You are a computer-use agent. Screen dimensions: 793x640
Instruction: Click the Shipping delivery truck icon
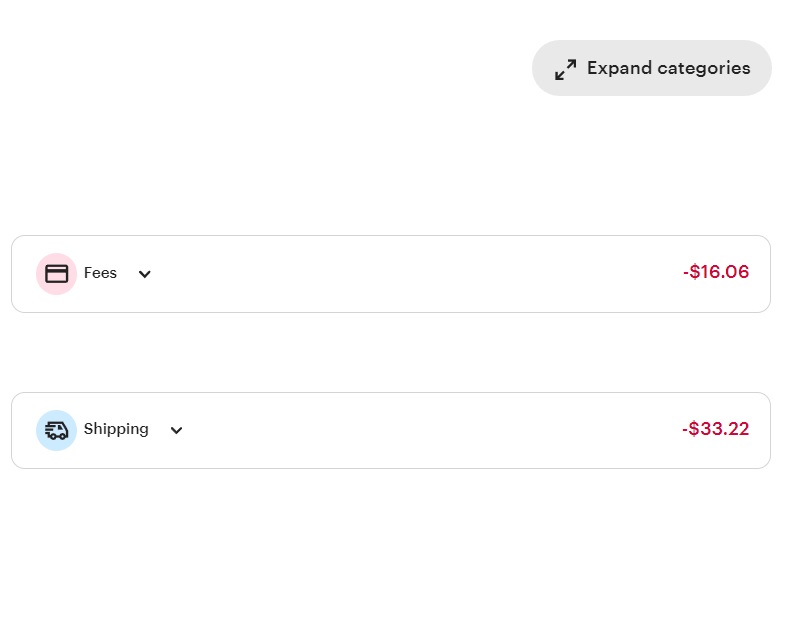(x=57, y=430)
